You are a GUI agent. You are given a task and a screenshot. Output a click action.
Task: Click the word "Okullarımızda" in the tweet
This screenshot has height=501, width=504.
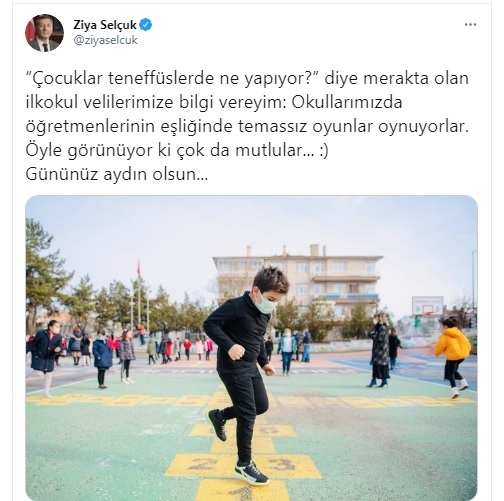(x=347, y=103)
